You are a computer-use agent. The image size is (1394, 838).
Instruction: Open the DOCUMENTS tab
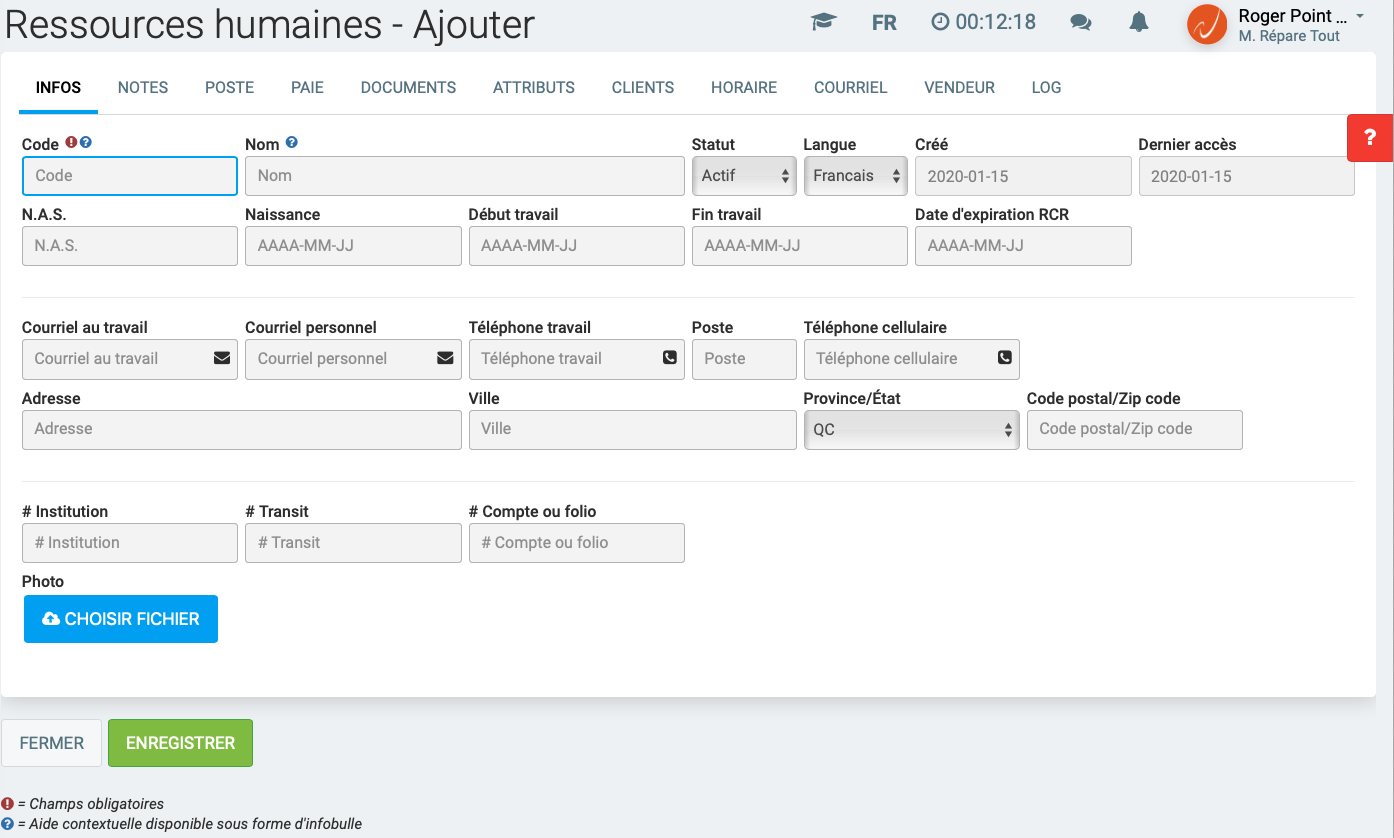[408, 88]
